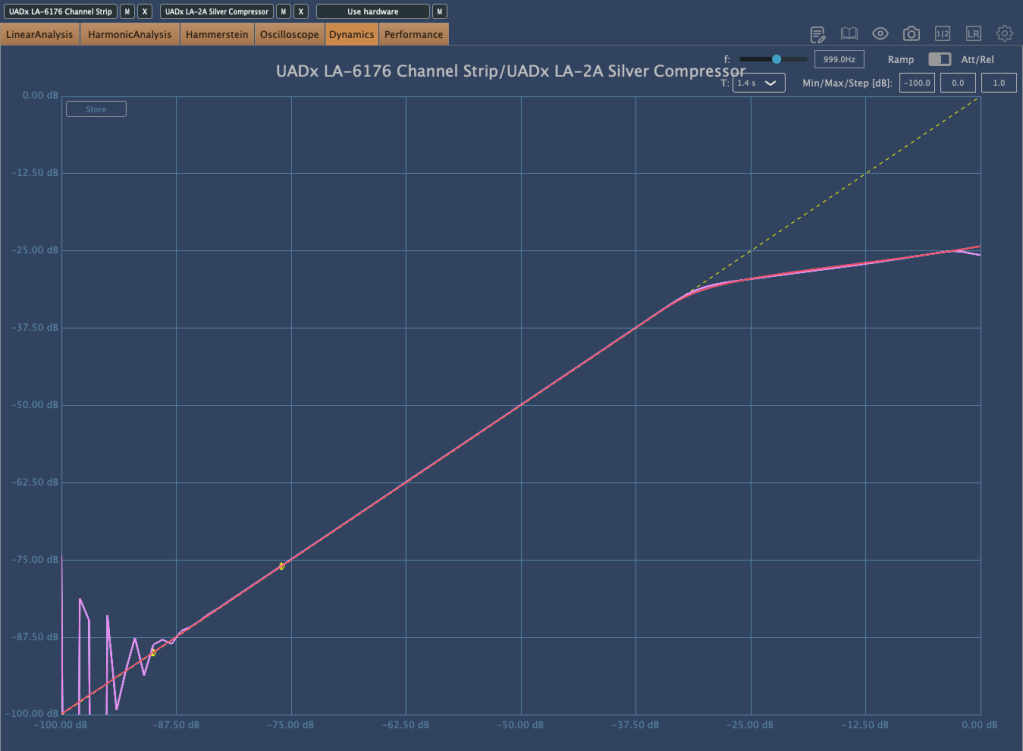Remove the UADx LA-2A Silver Compressor plugin
This screenshot has height=751, width=1023.
[x=301, y=11]
